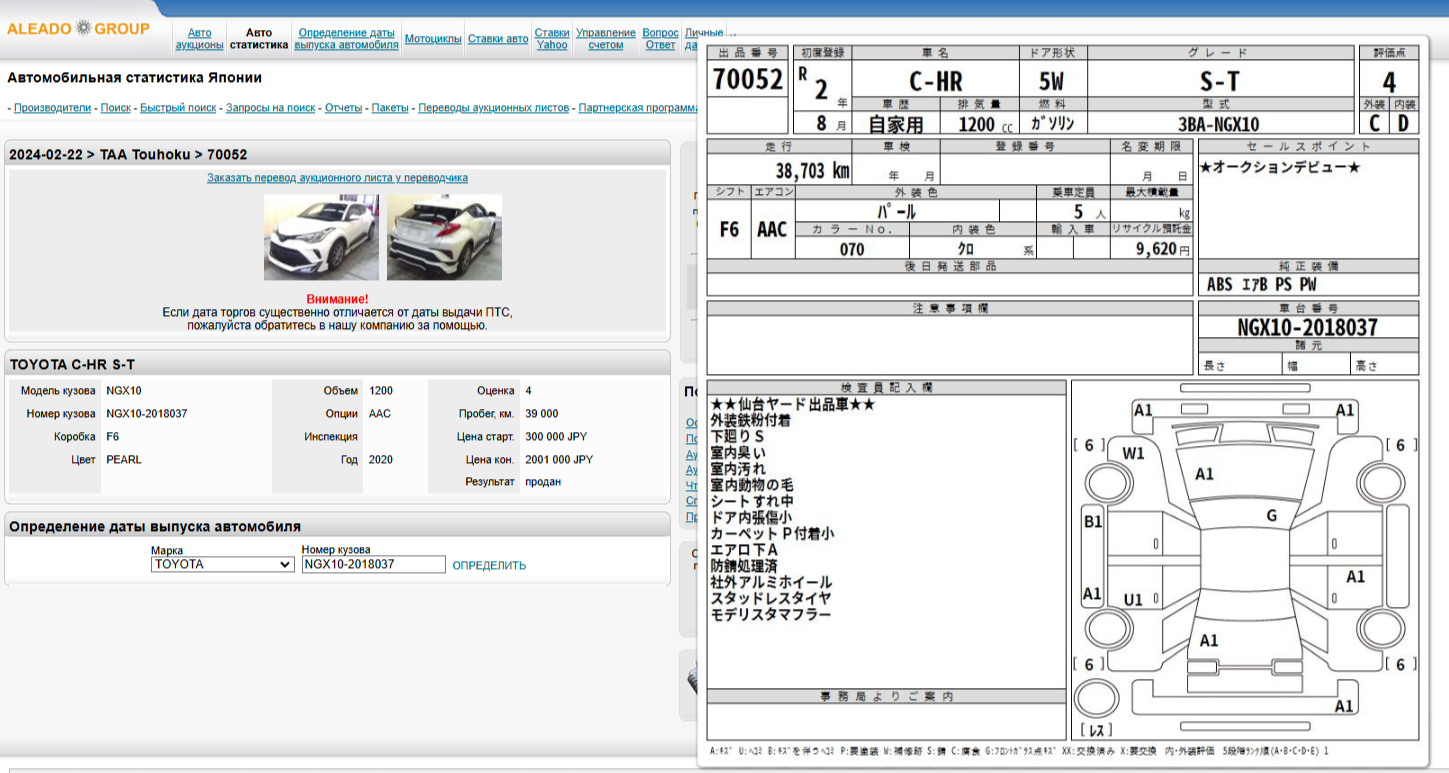Order auction sheet translation link

(337, 178)
